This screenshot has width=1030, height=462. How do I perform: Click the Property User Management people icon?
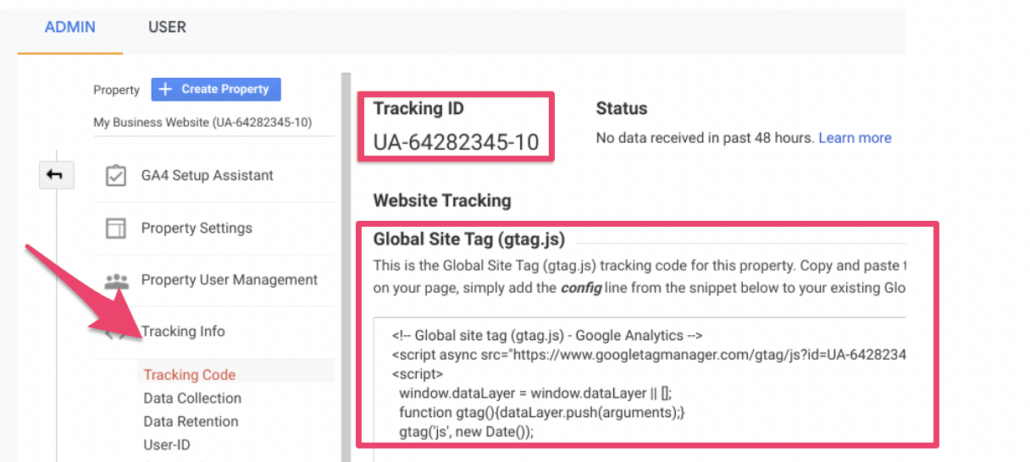(x=116, y=280)
